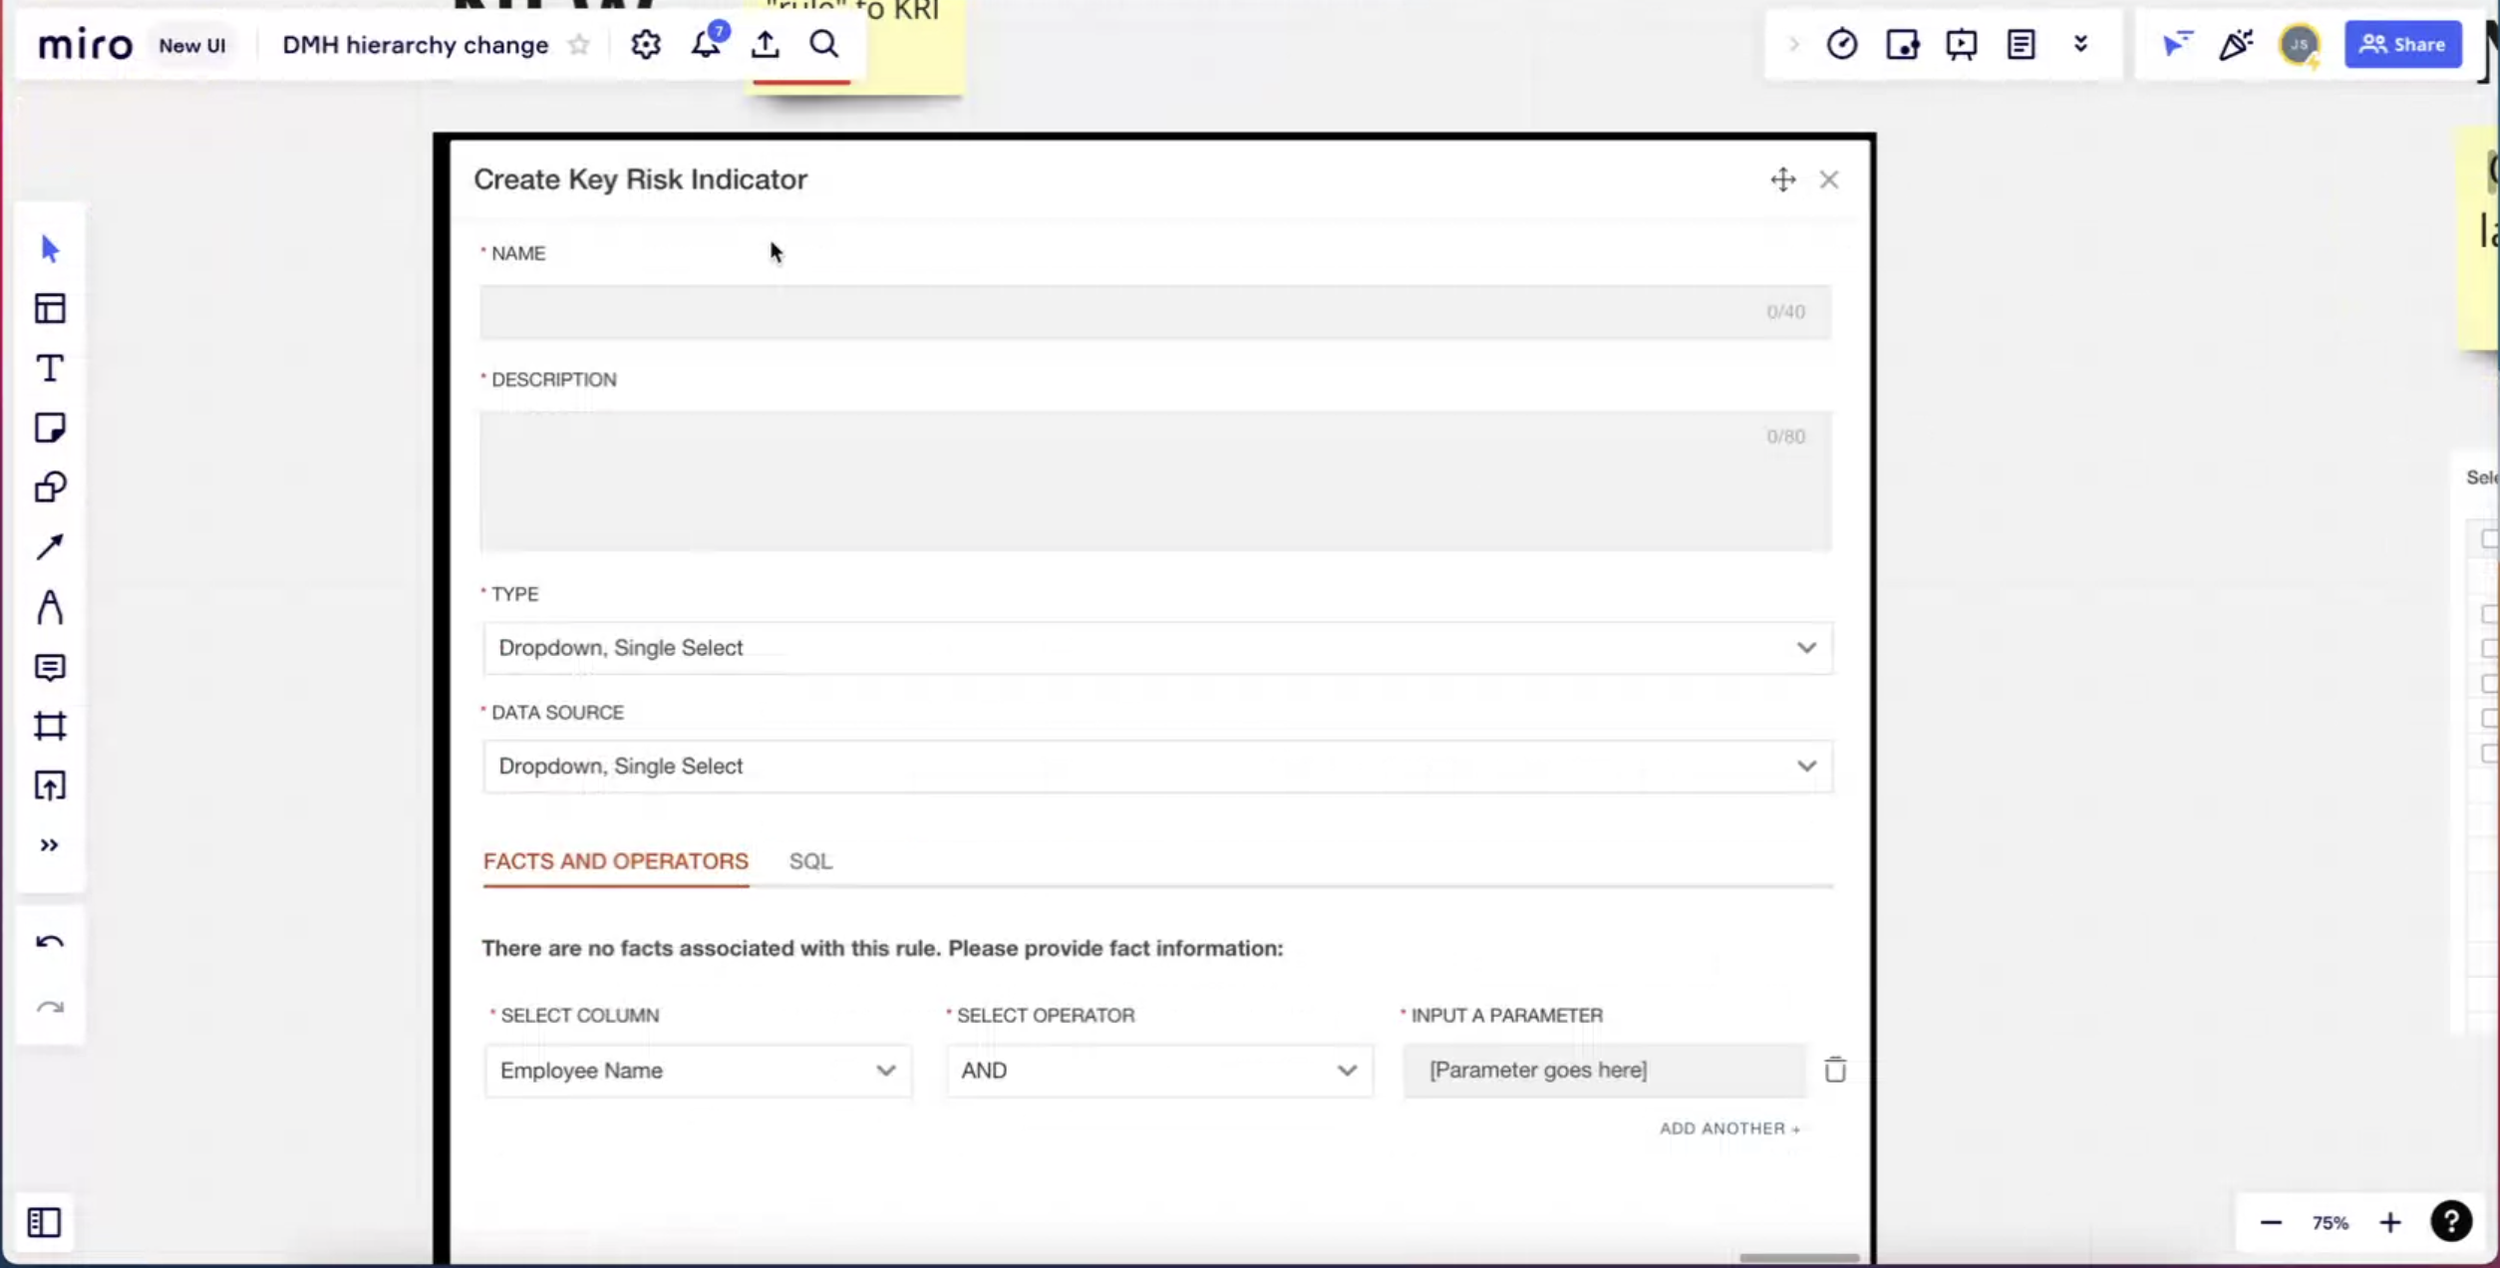Click the ADD ANOTHER link

(1728, 1127)
